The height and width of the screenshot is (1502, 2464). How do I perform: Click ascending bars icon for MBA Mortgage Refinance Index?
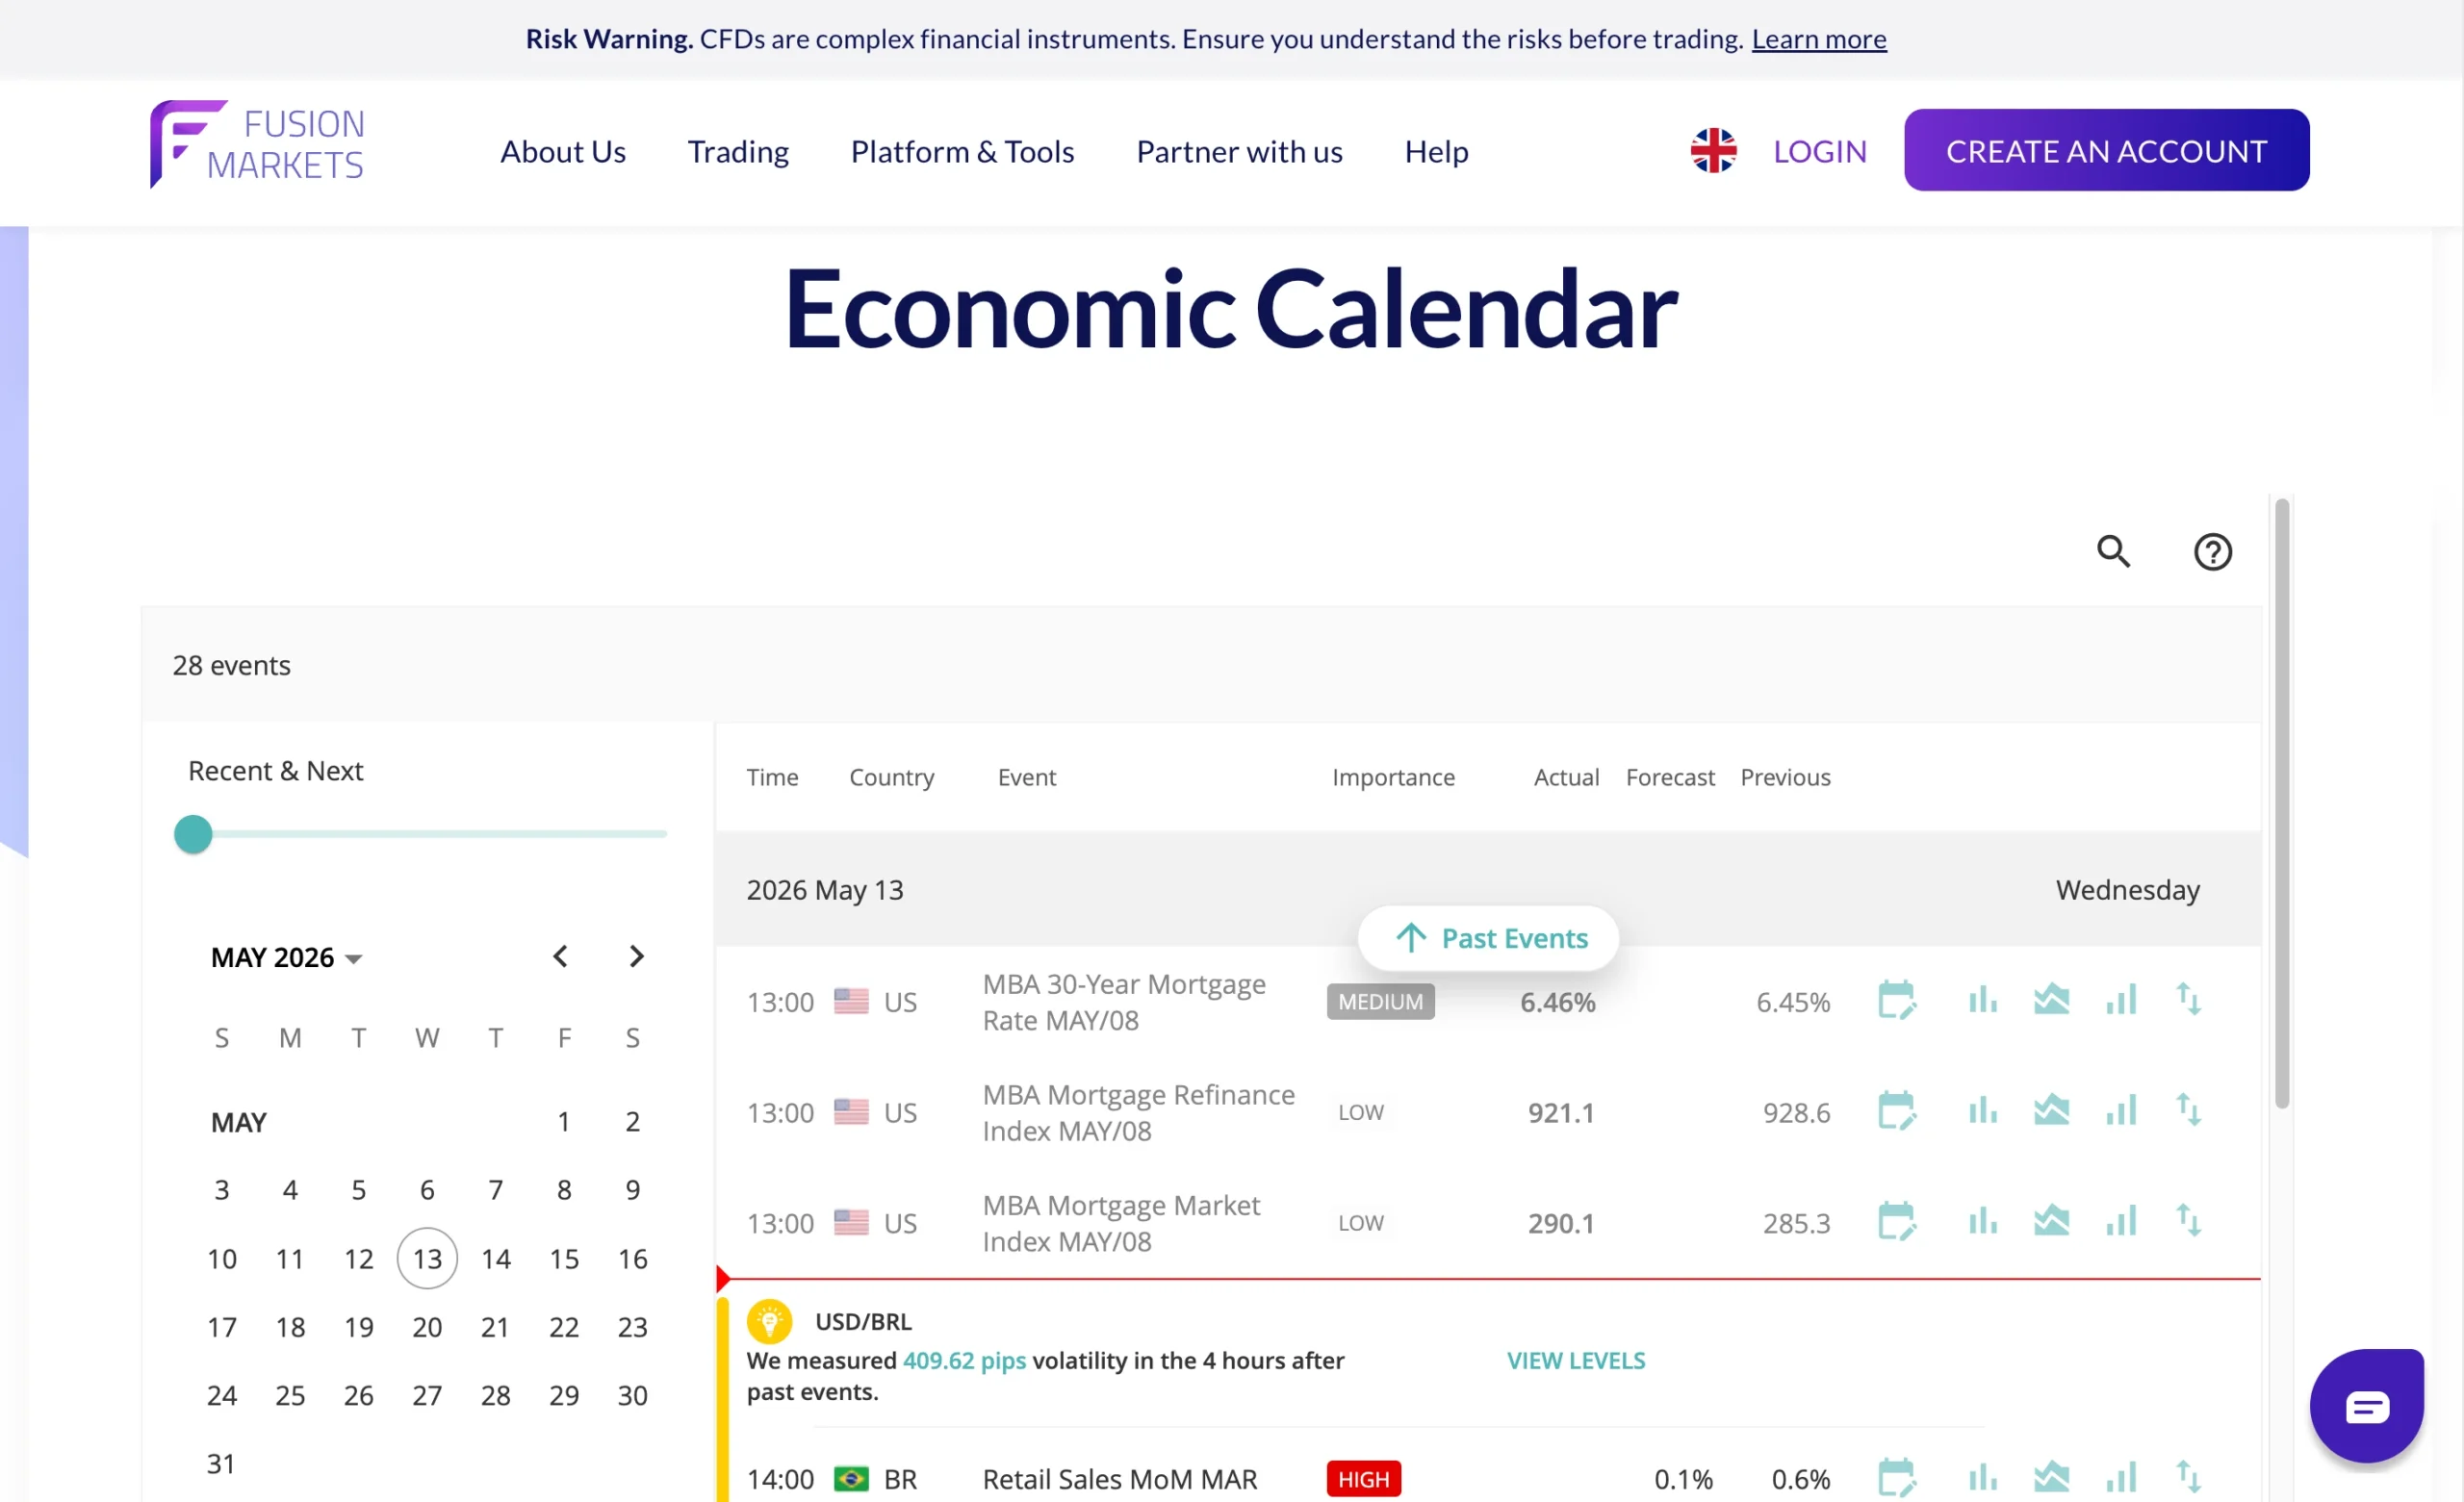(2120, 1111)
